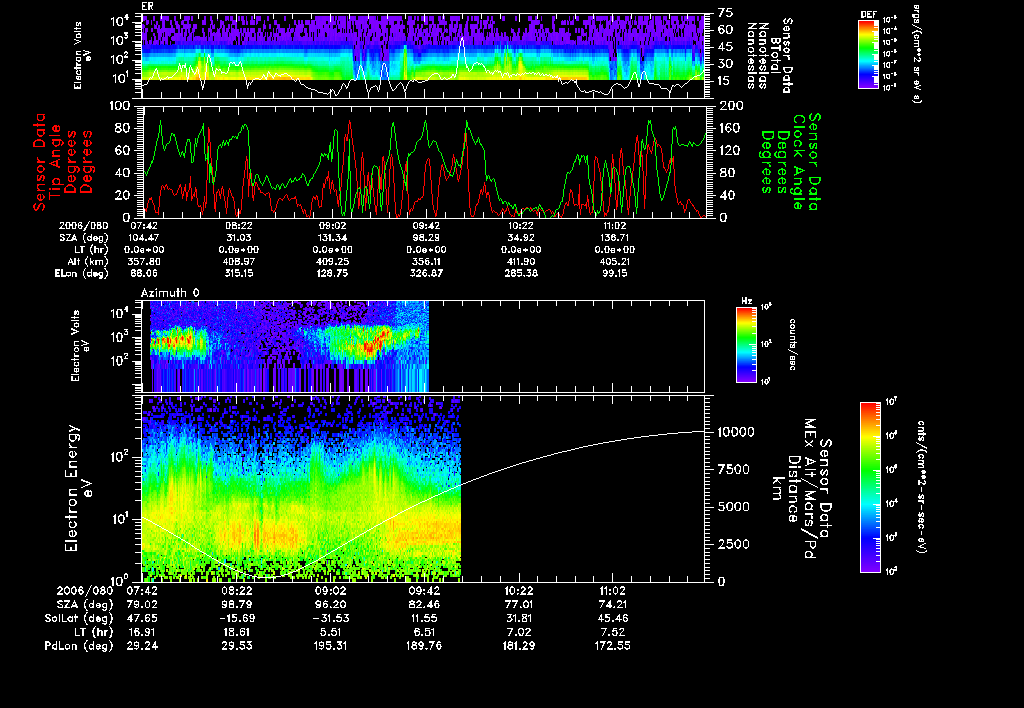The height and width of the screenshot is (708, 1024).
Task: Click the SZA value 34.92
Action: point(521,238)
